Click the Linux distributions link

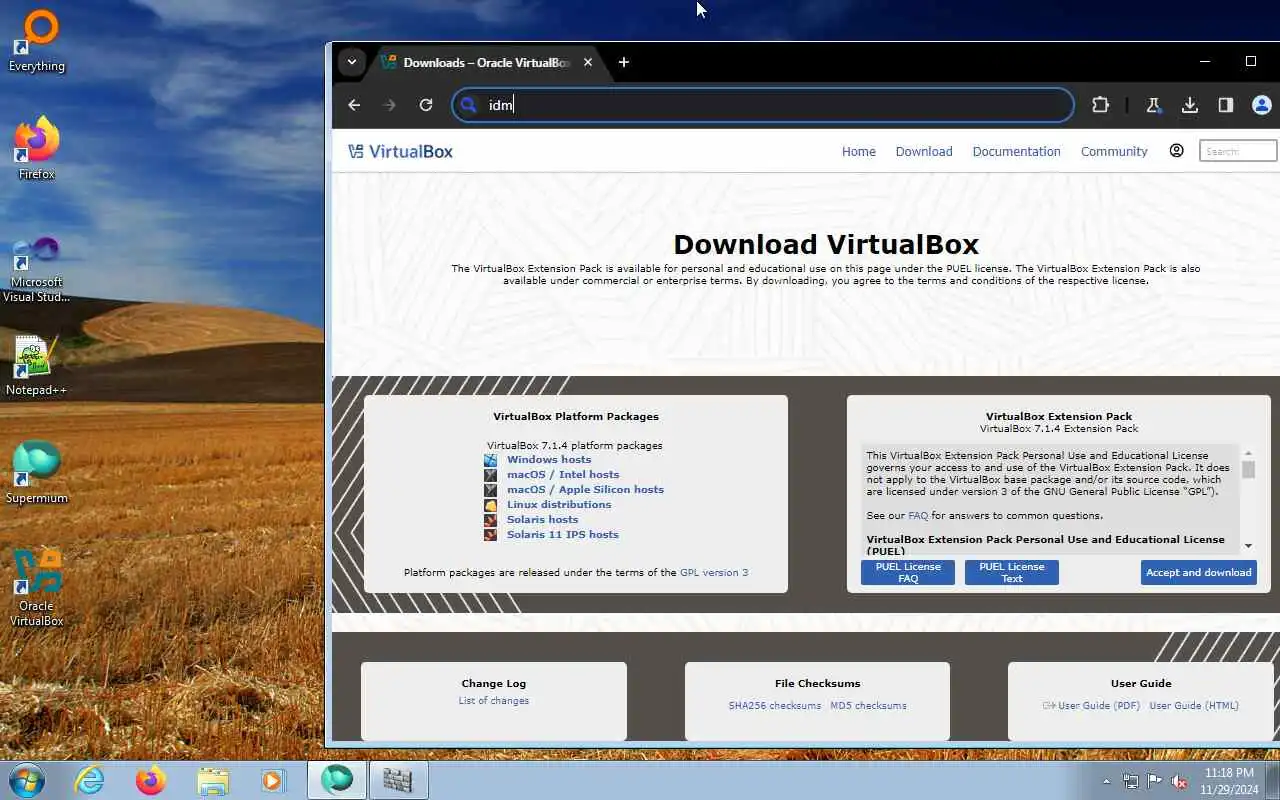coord(559,505)
